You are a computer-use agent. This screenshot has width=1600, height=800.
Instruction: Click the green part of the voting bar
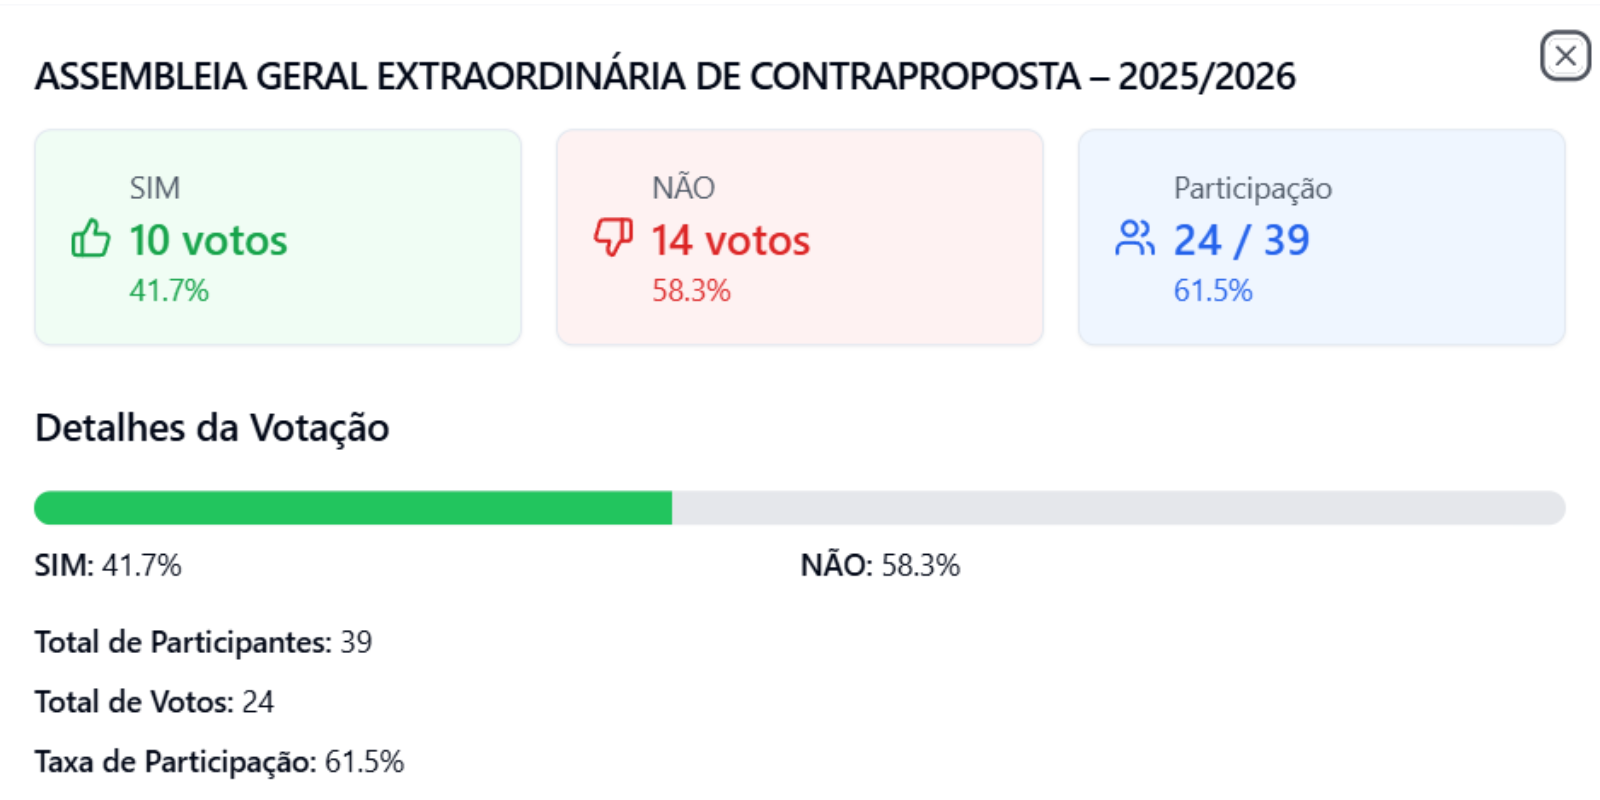coord(353,508)
